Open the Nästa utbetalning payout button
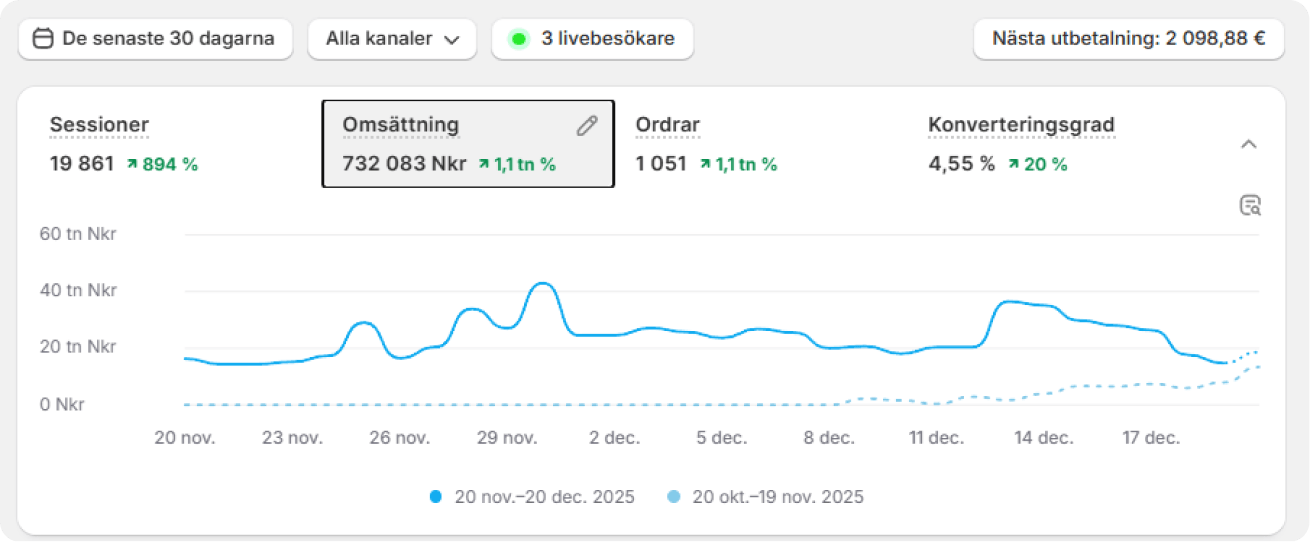The image size is (1310, 542). pos(1128,39)
